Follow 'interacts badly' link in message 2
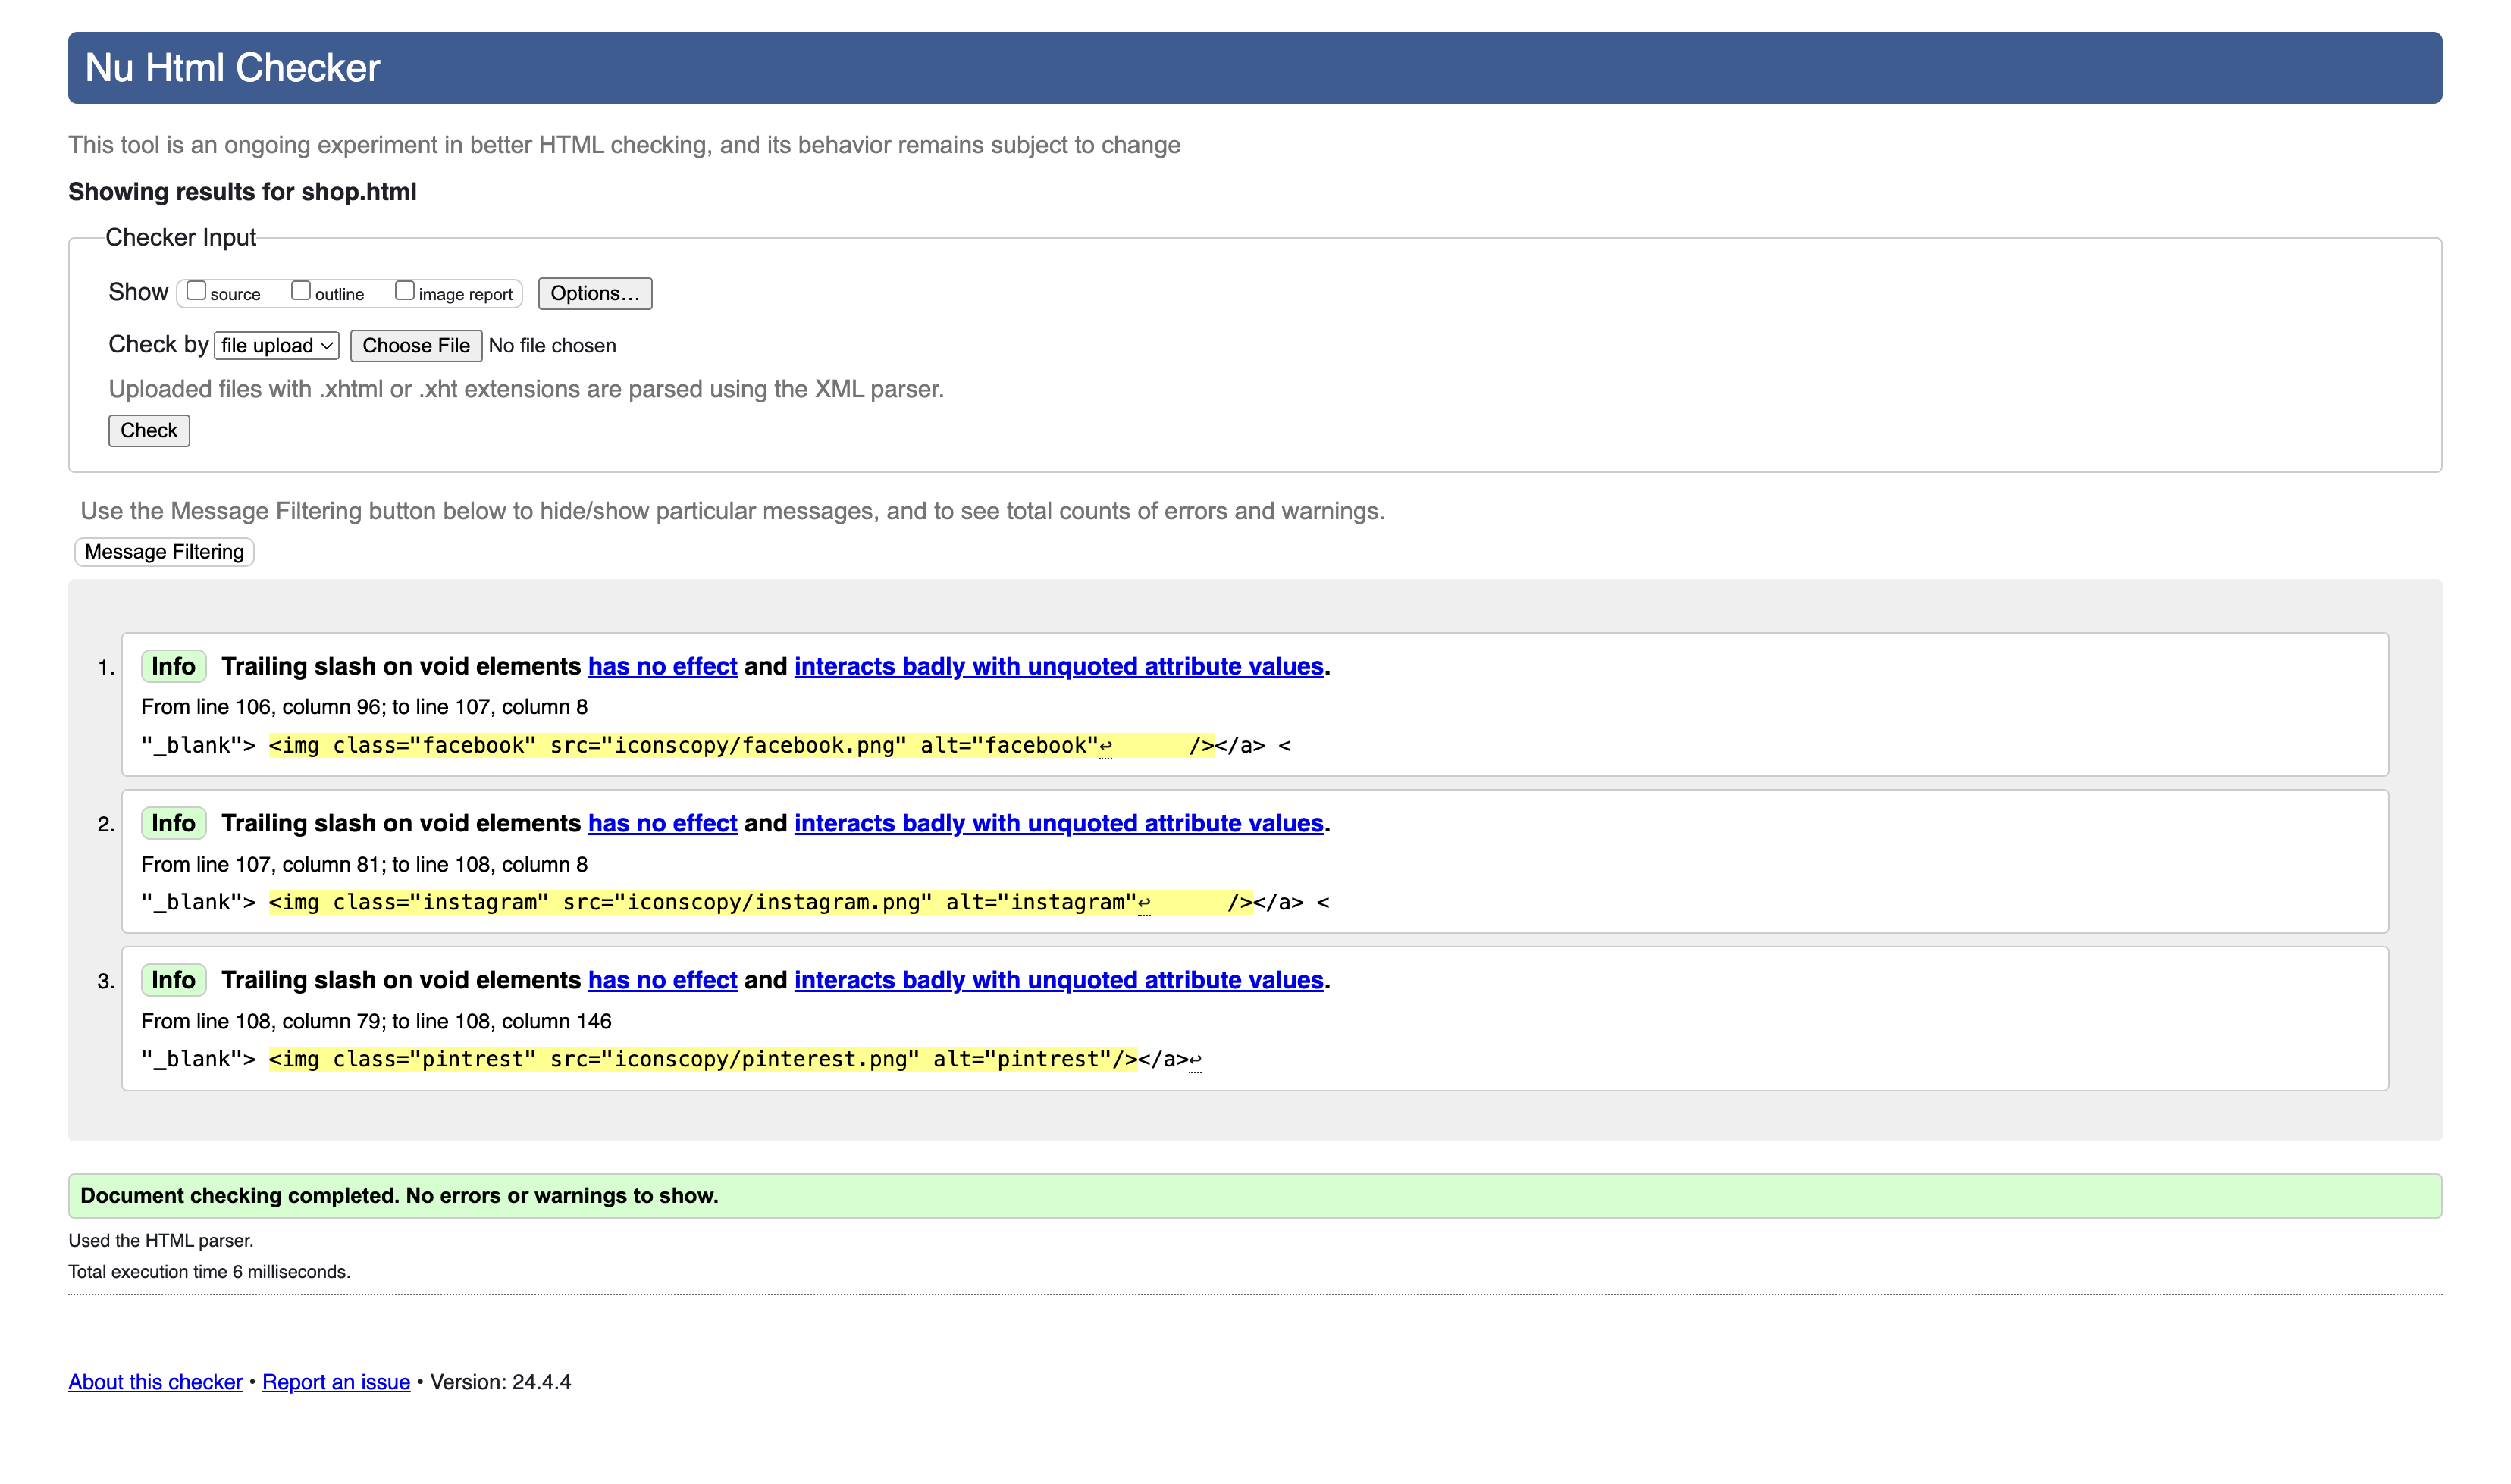Image resolution: width=2511 pixels, height=1484 pixels. click(x=1058, y=823)
